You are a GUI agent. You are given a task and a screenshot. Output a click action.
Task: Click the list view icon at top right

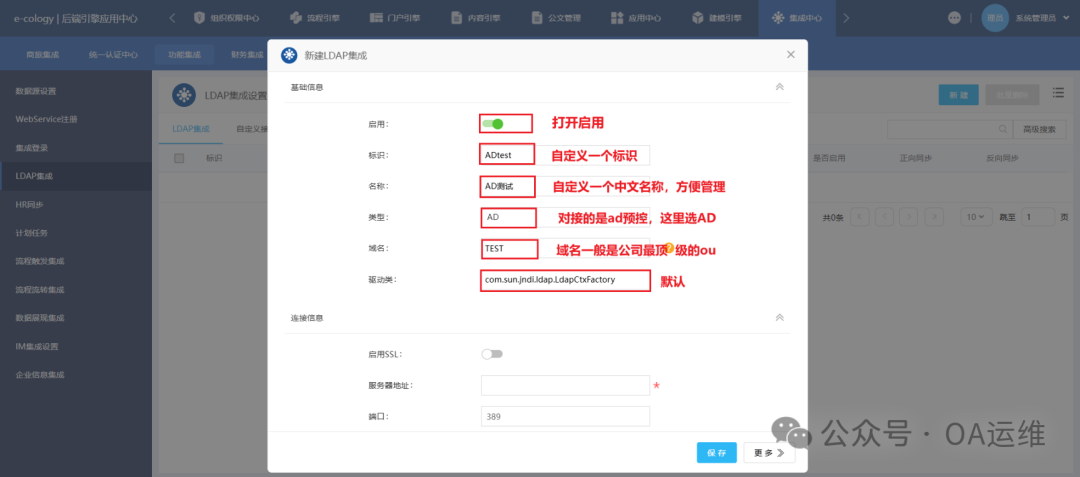point(1057,95)
